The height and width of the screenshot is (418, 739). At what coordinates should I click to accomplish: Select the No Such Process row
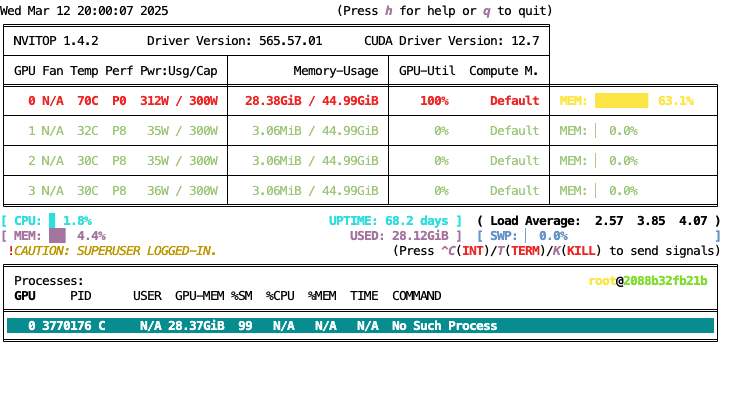coord(361,326)
